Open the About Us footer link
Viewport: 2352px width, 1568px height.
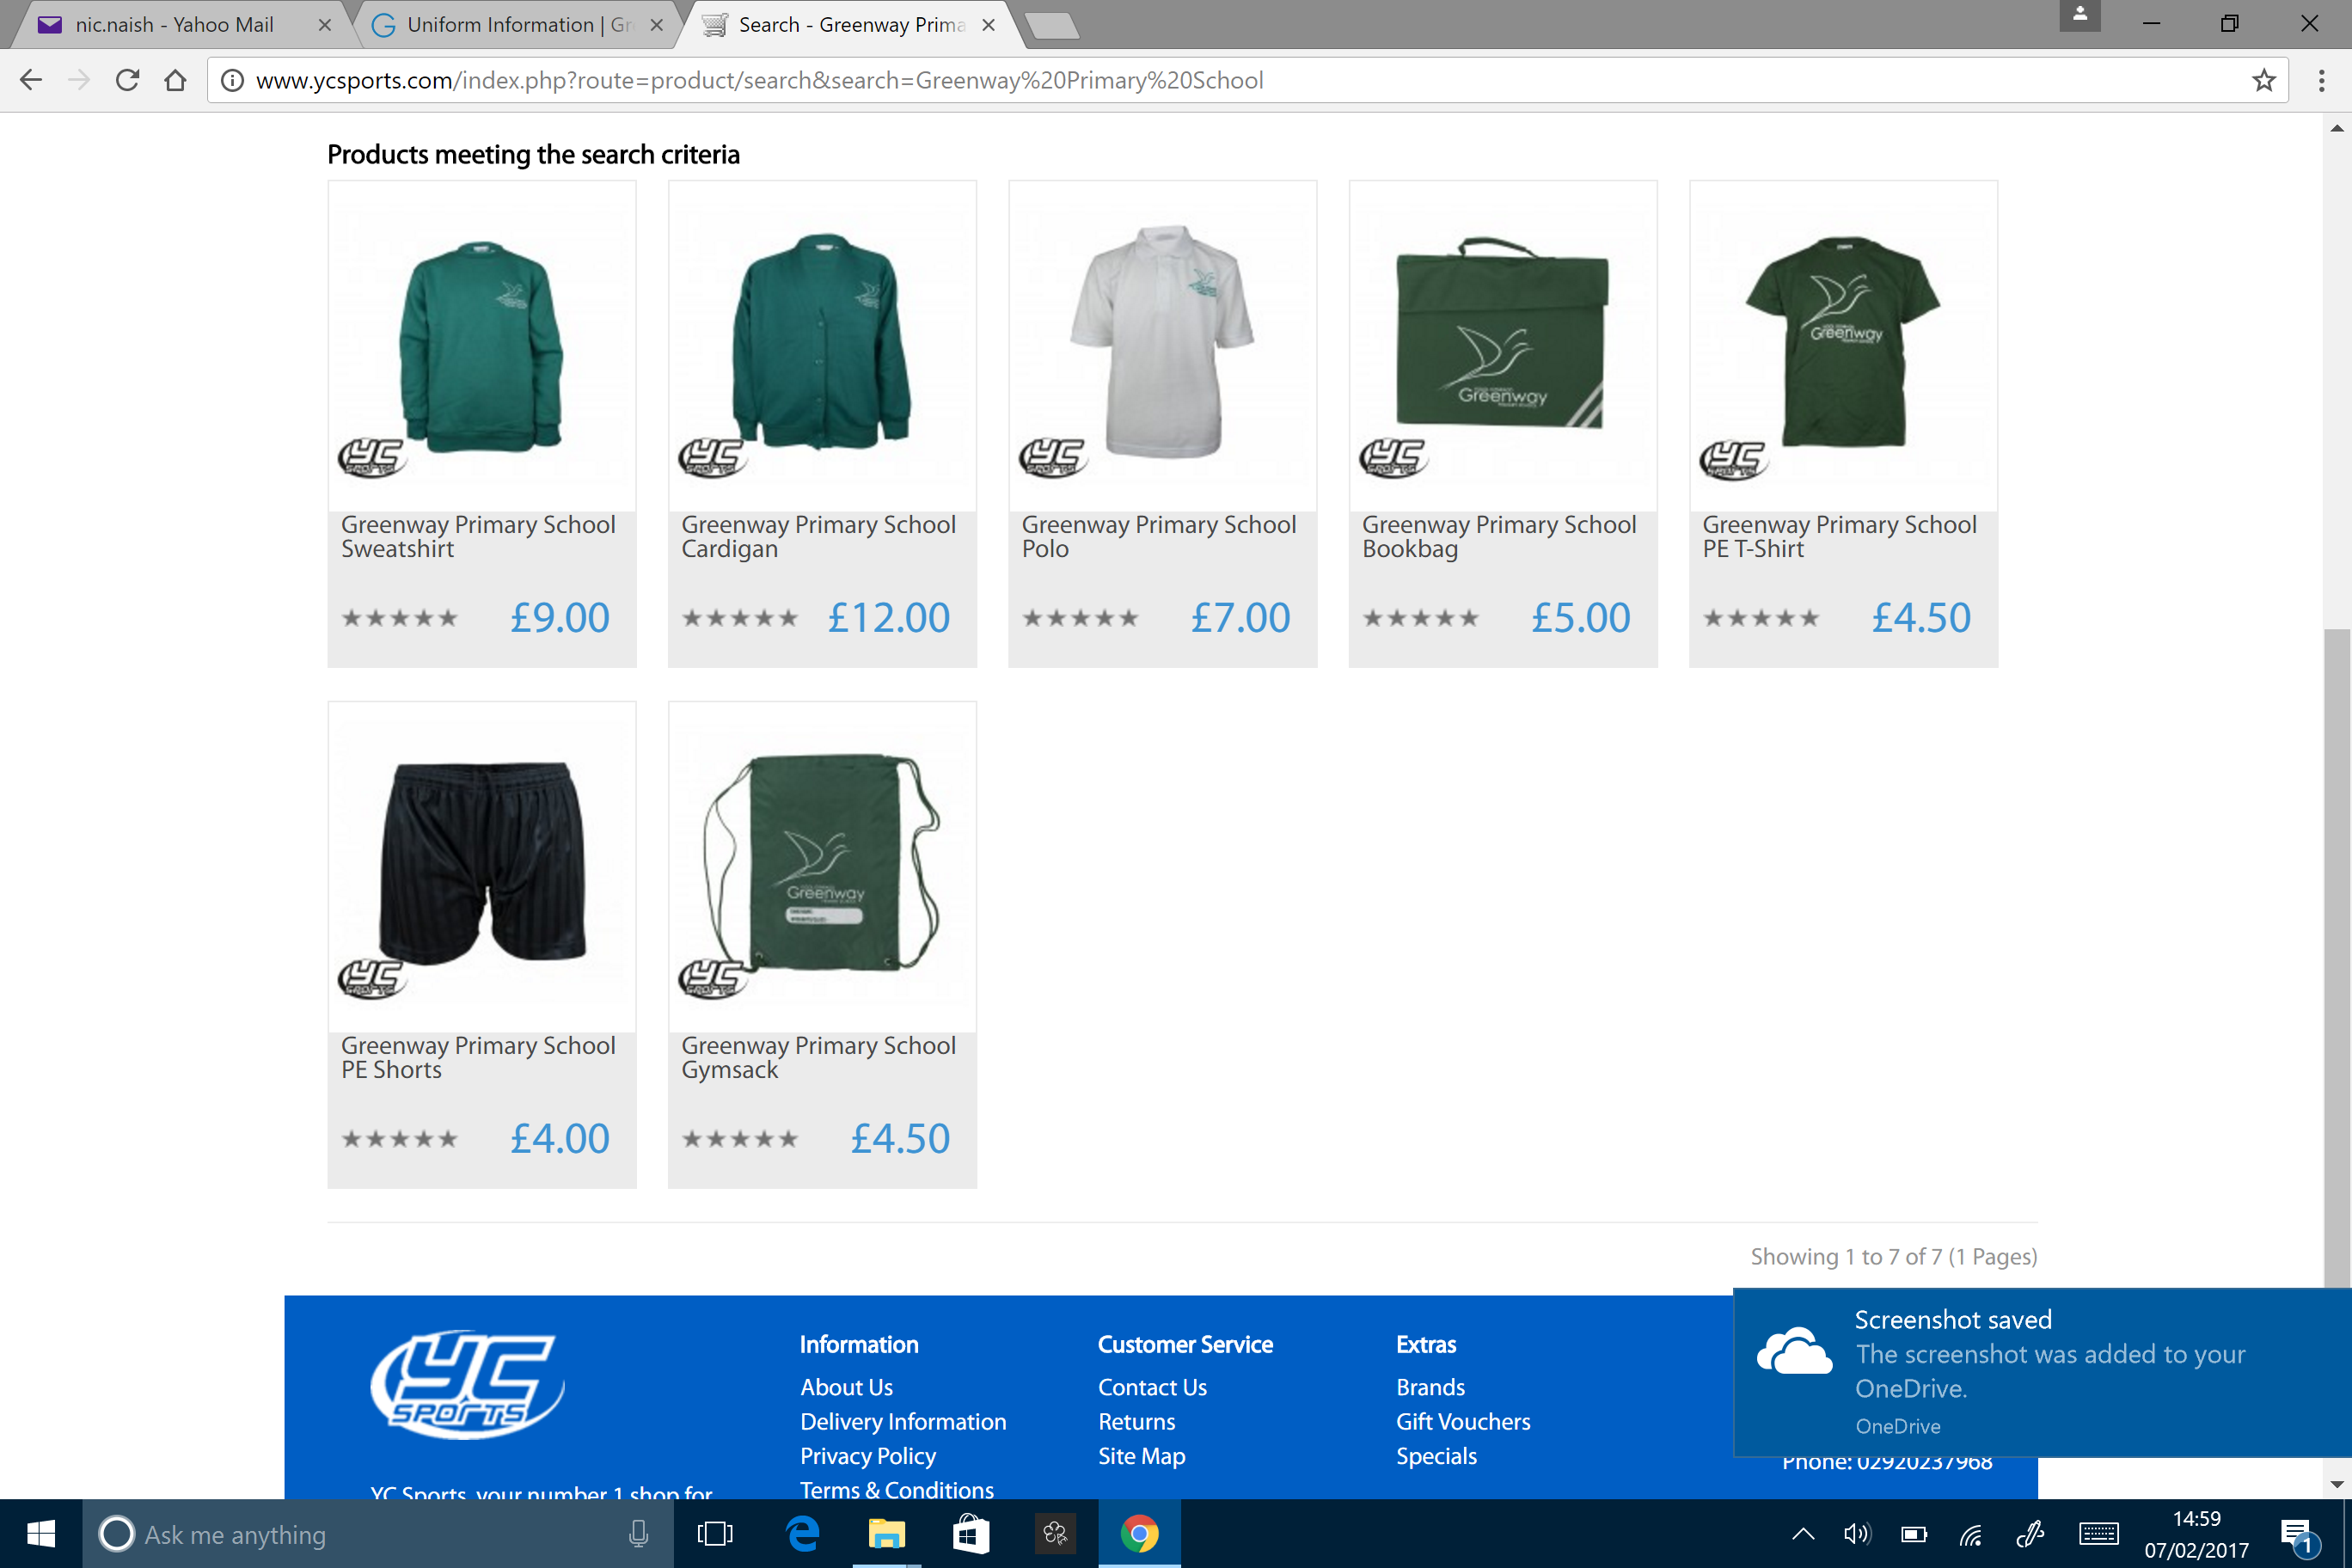click(846, 1388)
